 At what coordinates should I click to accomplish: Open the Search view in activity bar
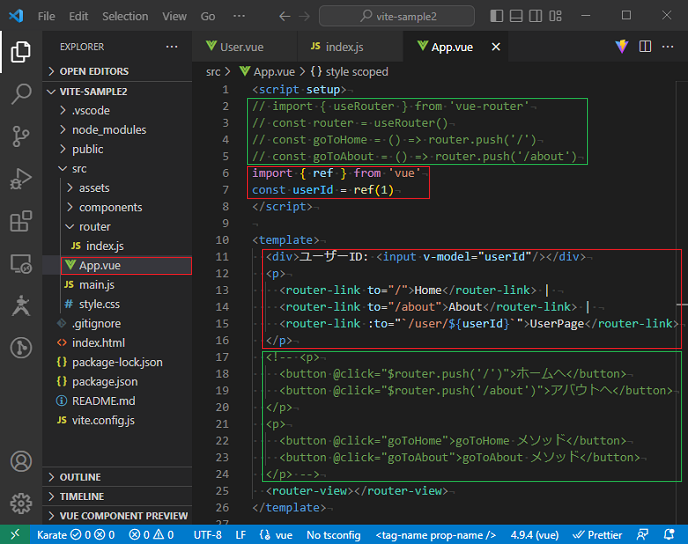[x=21, y=93]
